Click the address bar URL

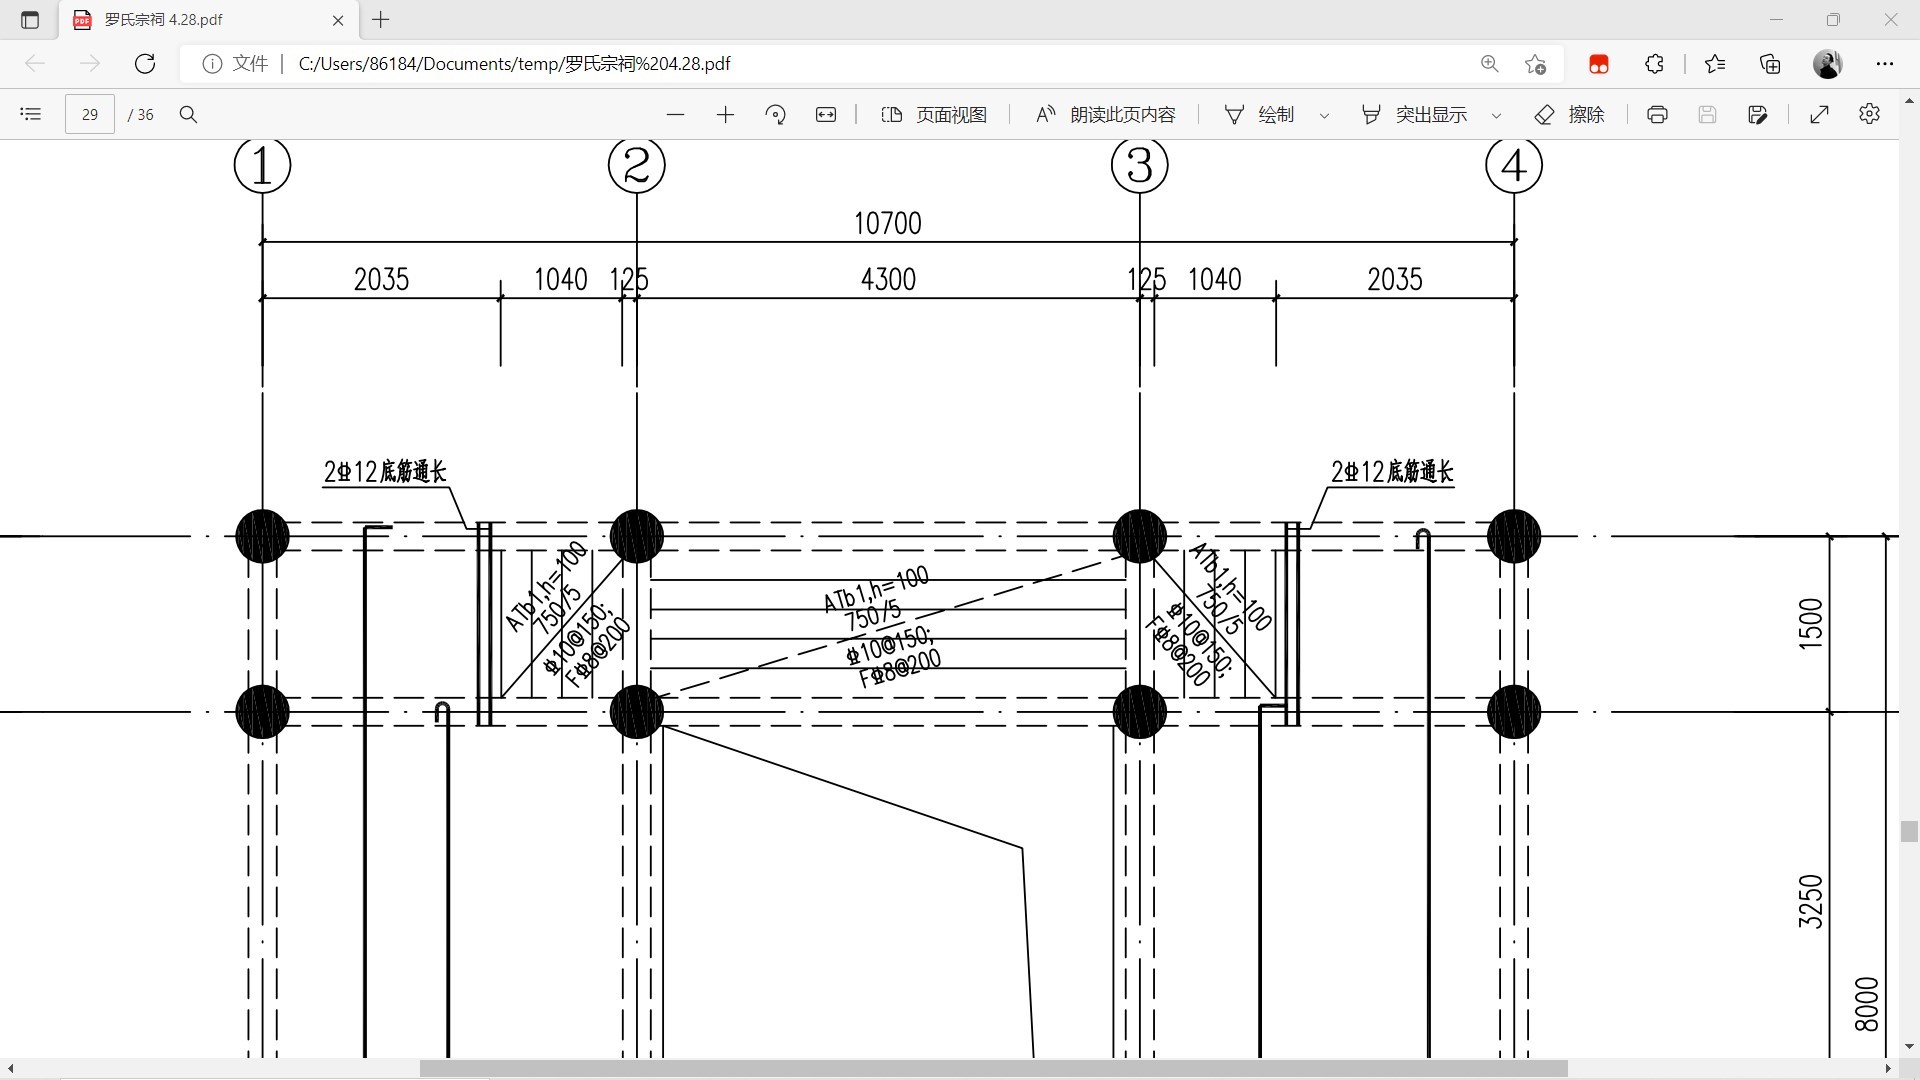tap(514, 64)
